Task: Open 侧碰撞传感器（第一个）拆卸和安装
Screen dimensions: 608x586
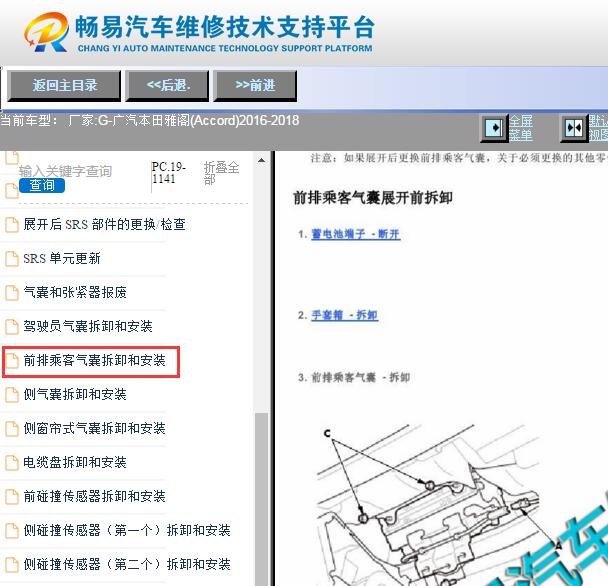Action: click(x=127, y=530)
